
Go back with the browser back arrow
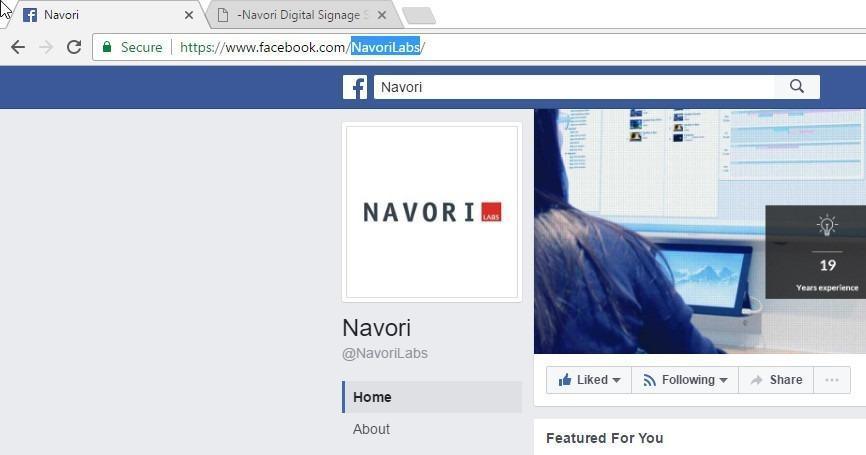coord(18,47)
